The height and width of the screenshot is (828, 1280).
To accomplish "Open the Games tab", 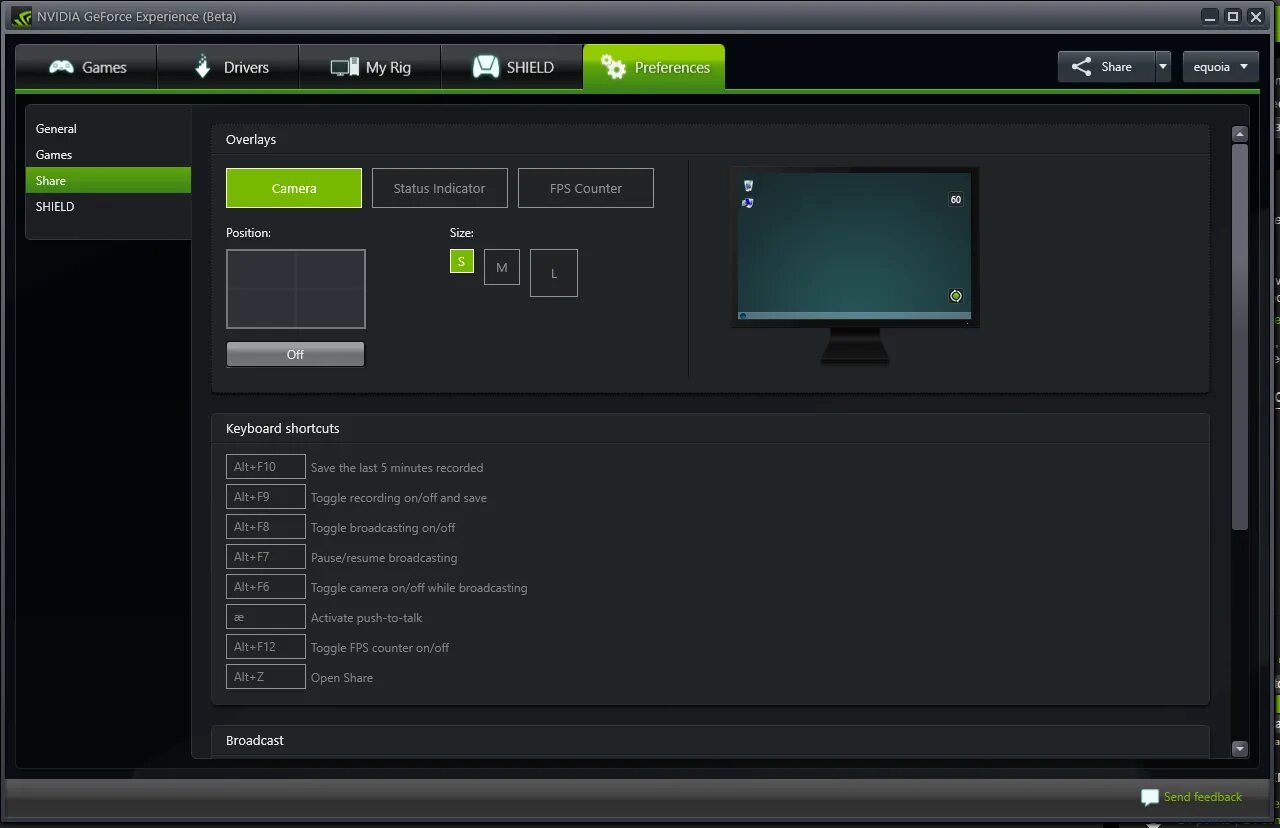I will coord(86,67).
